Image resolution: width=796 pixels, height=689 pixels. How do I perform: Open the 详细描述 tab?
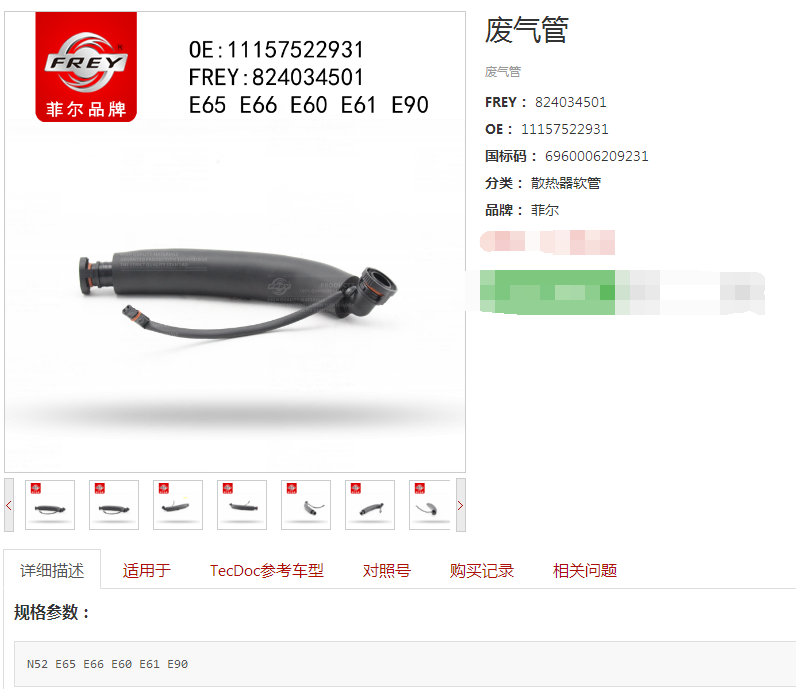tap(52, 570)
